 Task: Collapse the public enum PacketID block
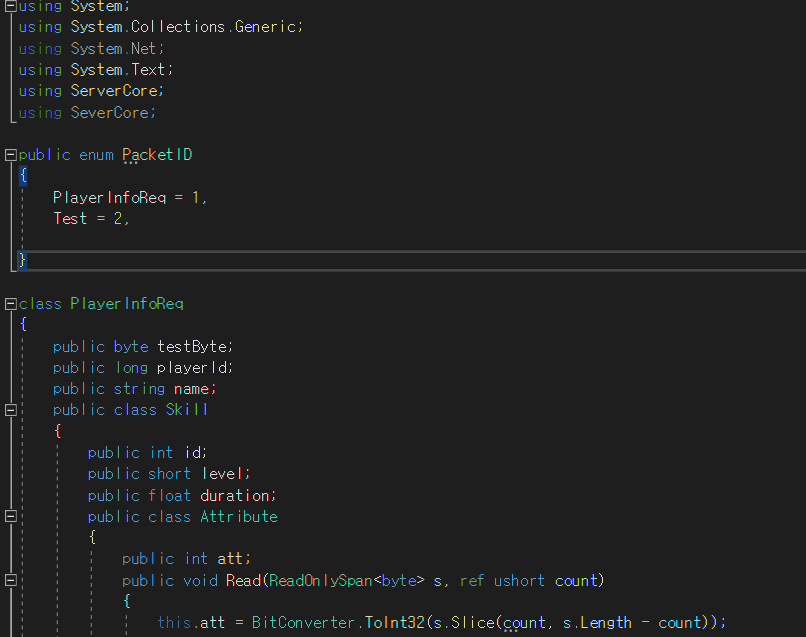pos(10,155)
